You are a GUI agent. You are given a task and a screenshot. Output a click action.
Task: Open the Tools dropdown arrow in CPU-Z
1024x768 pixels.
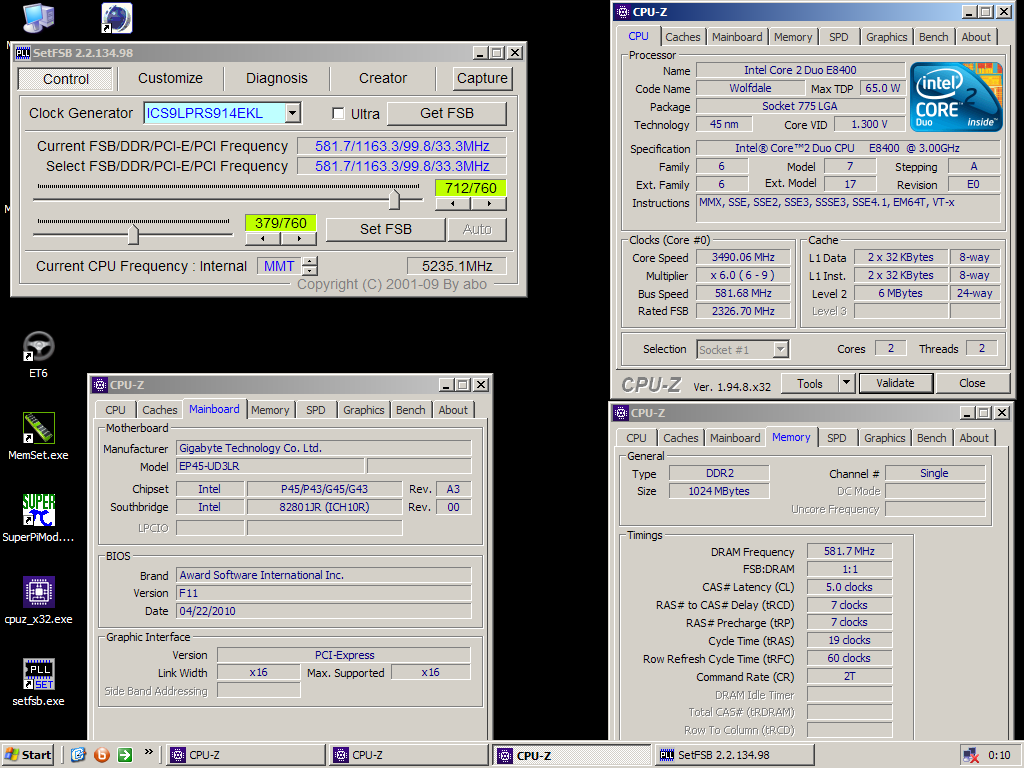pos(846,383)
